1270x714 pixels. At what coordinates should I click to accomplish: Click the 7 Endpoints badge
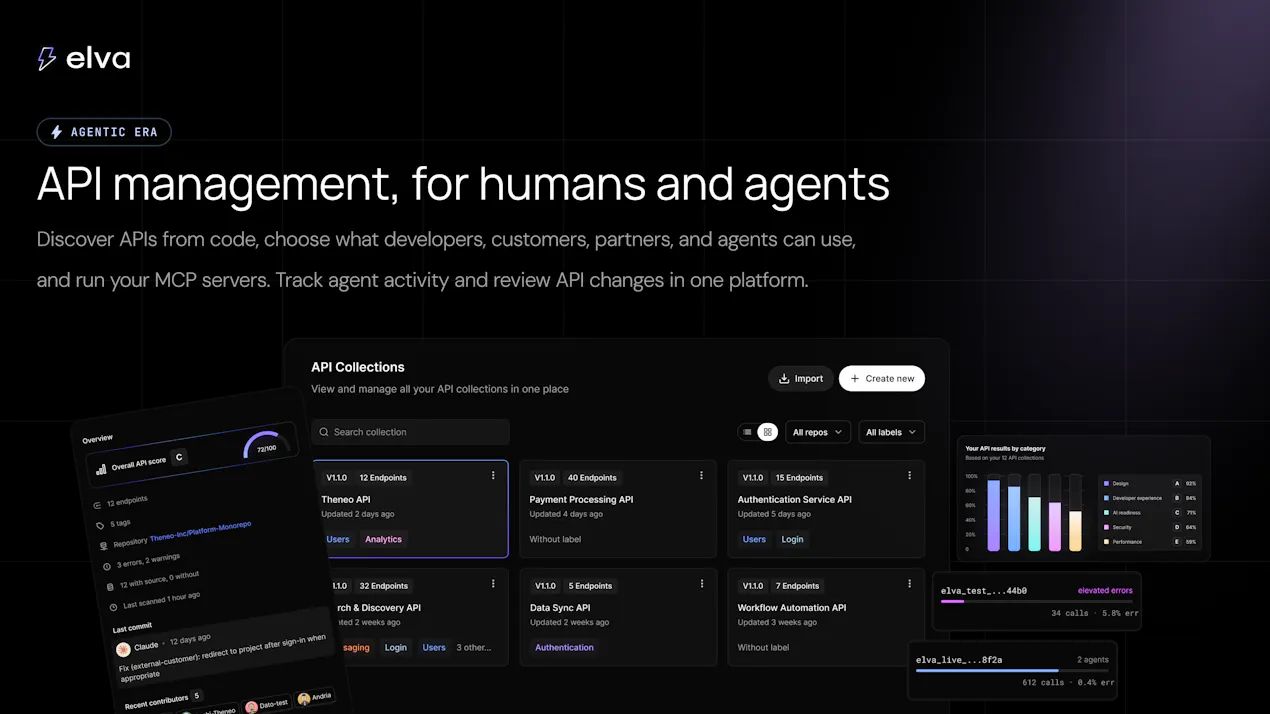coord(798,585)
